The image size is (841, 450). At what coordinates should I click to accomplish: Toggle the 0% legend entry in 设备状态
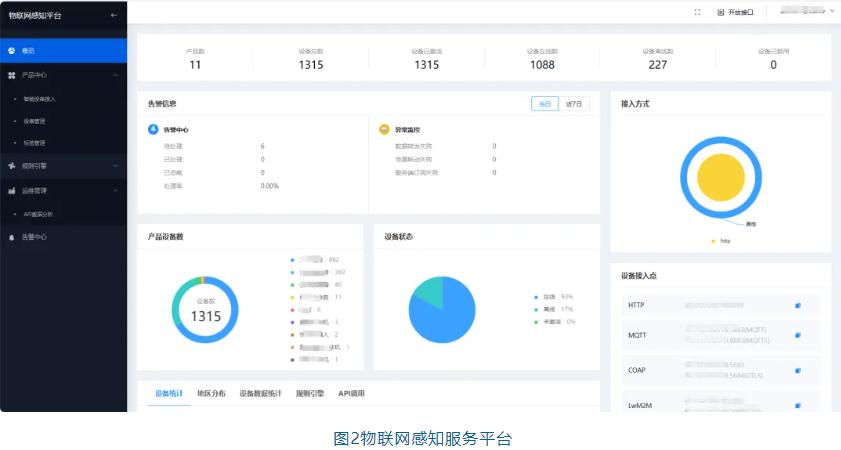pyautogui.click(x=555, y=322)
